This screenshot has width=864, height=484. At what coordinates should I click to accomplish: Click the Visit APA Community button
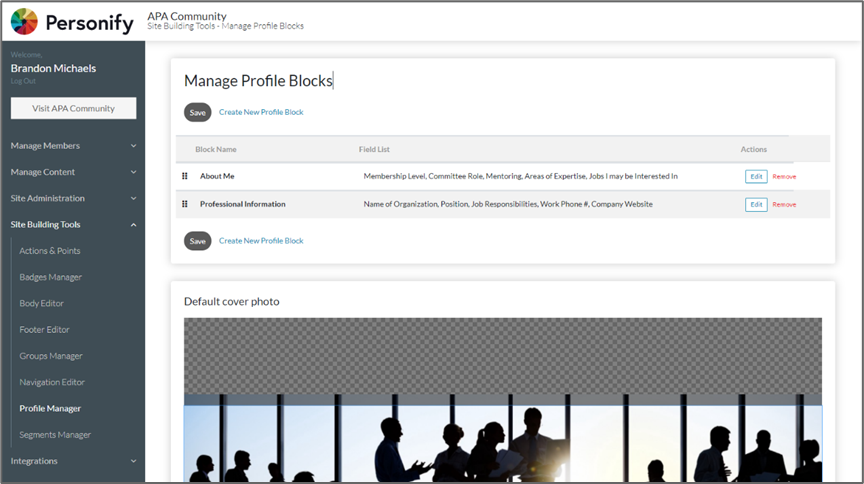click(73, 108)
